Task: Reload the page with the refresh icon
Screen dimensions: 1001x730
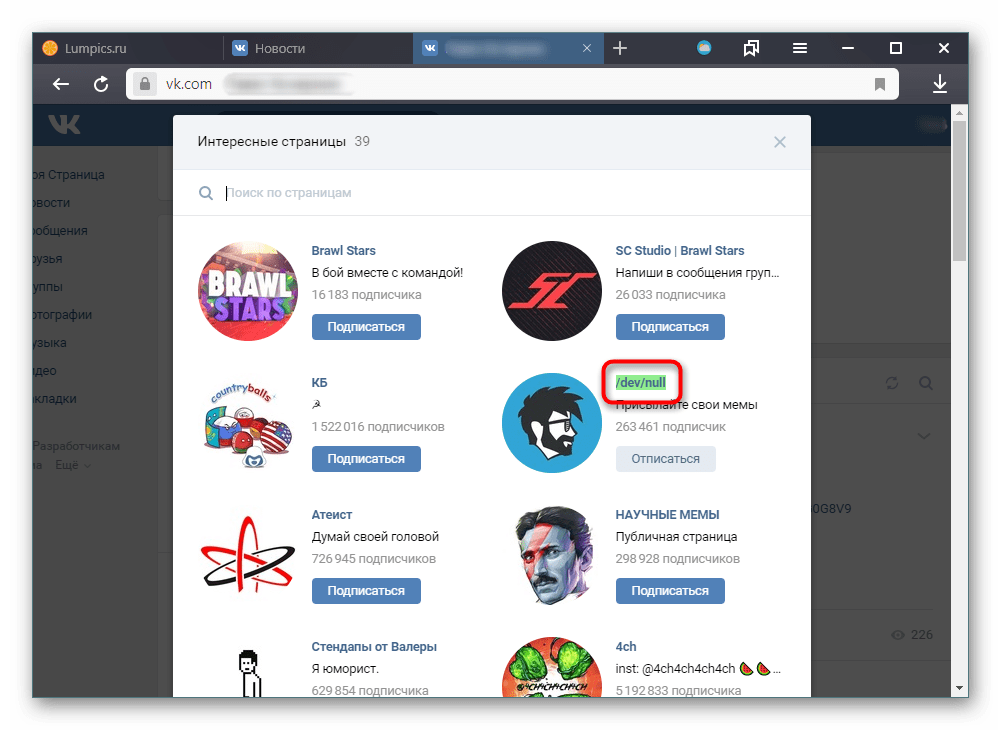Action: (101, 84)
